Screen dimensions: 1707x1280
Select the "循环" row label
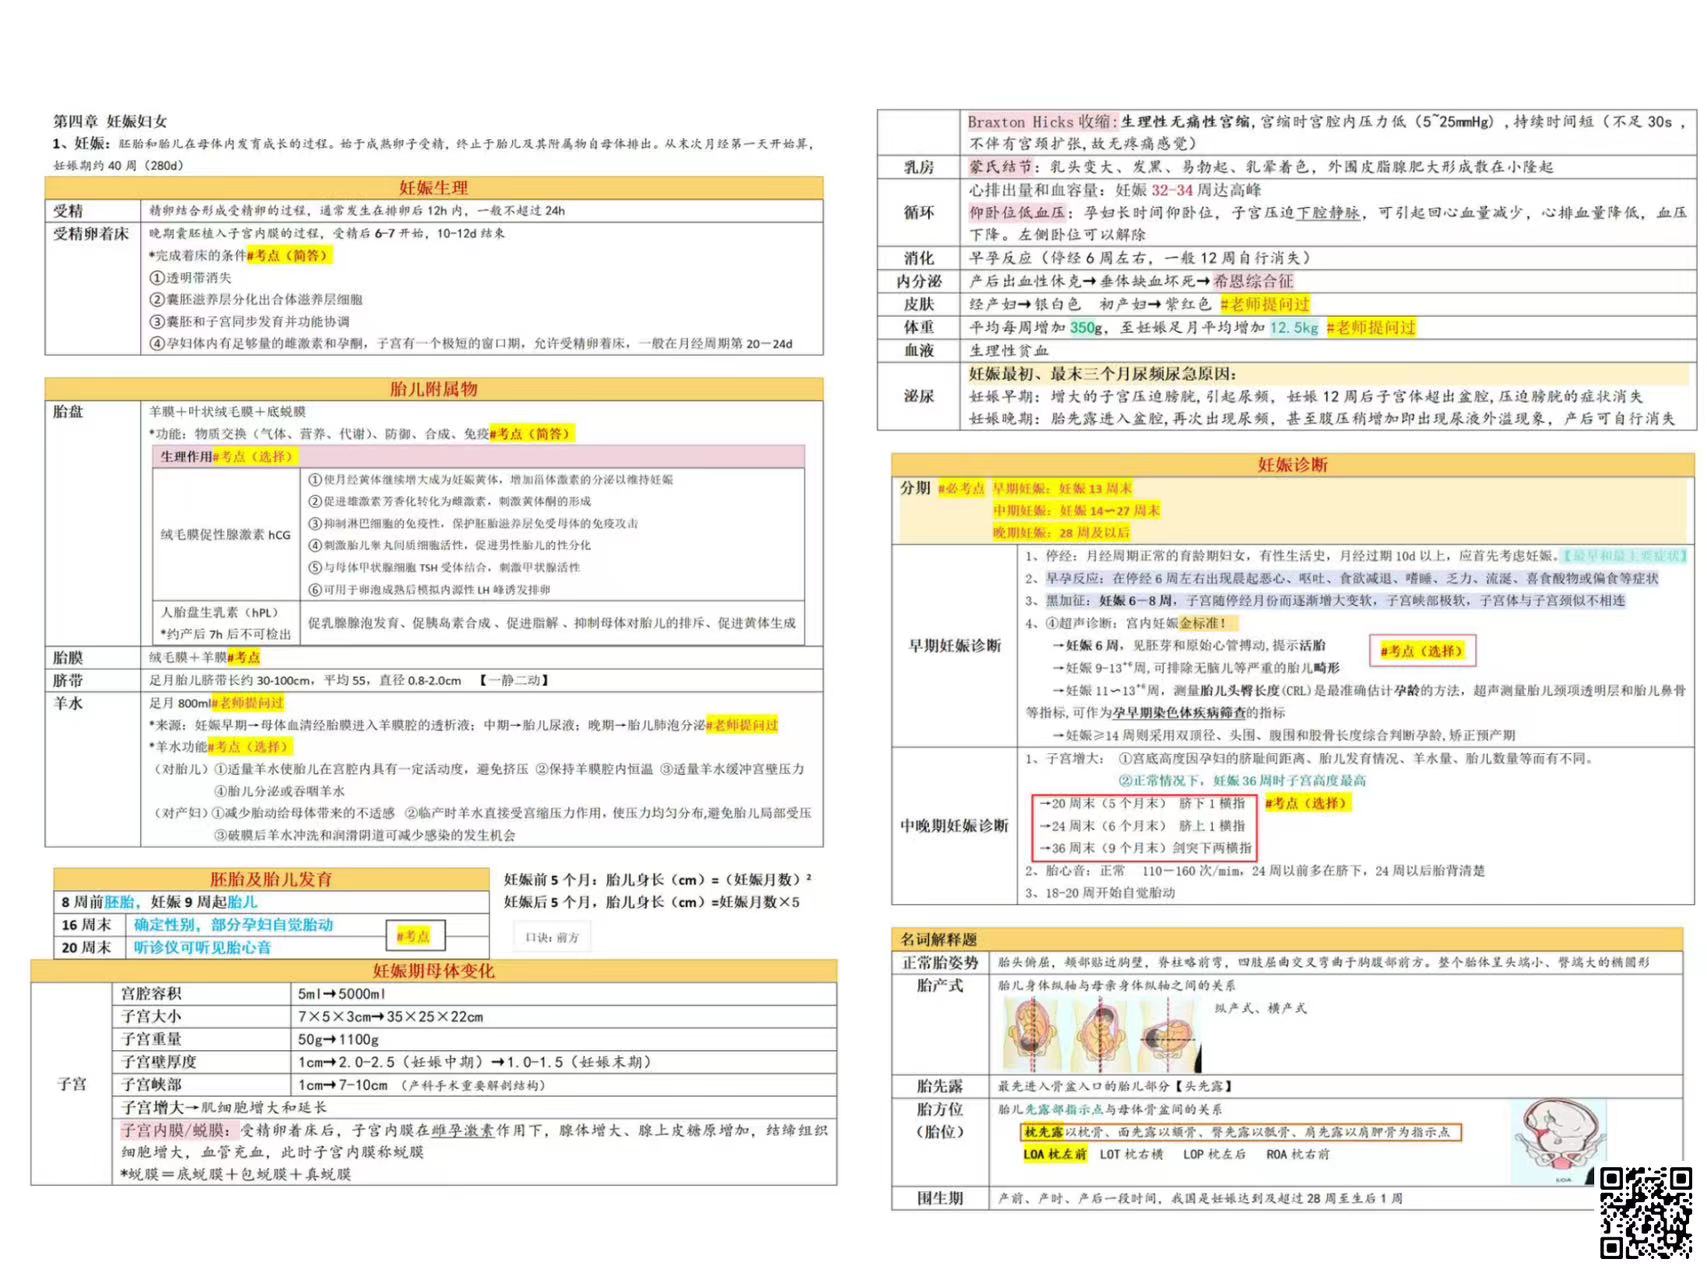pos(918,212)
